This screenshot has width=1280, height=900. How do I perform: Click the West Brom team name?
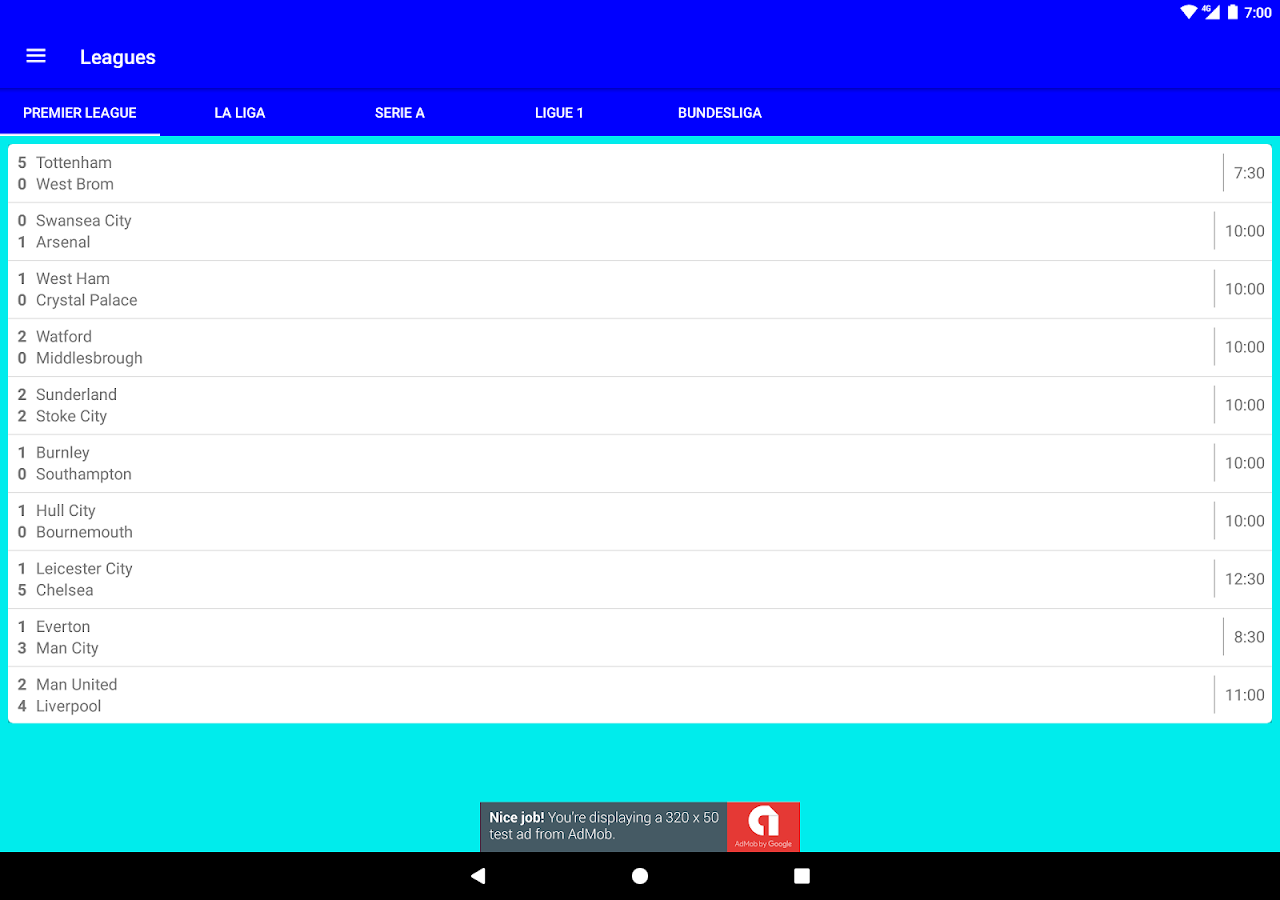(75, 185)
